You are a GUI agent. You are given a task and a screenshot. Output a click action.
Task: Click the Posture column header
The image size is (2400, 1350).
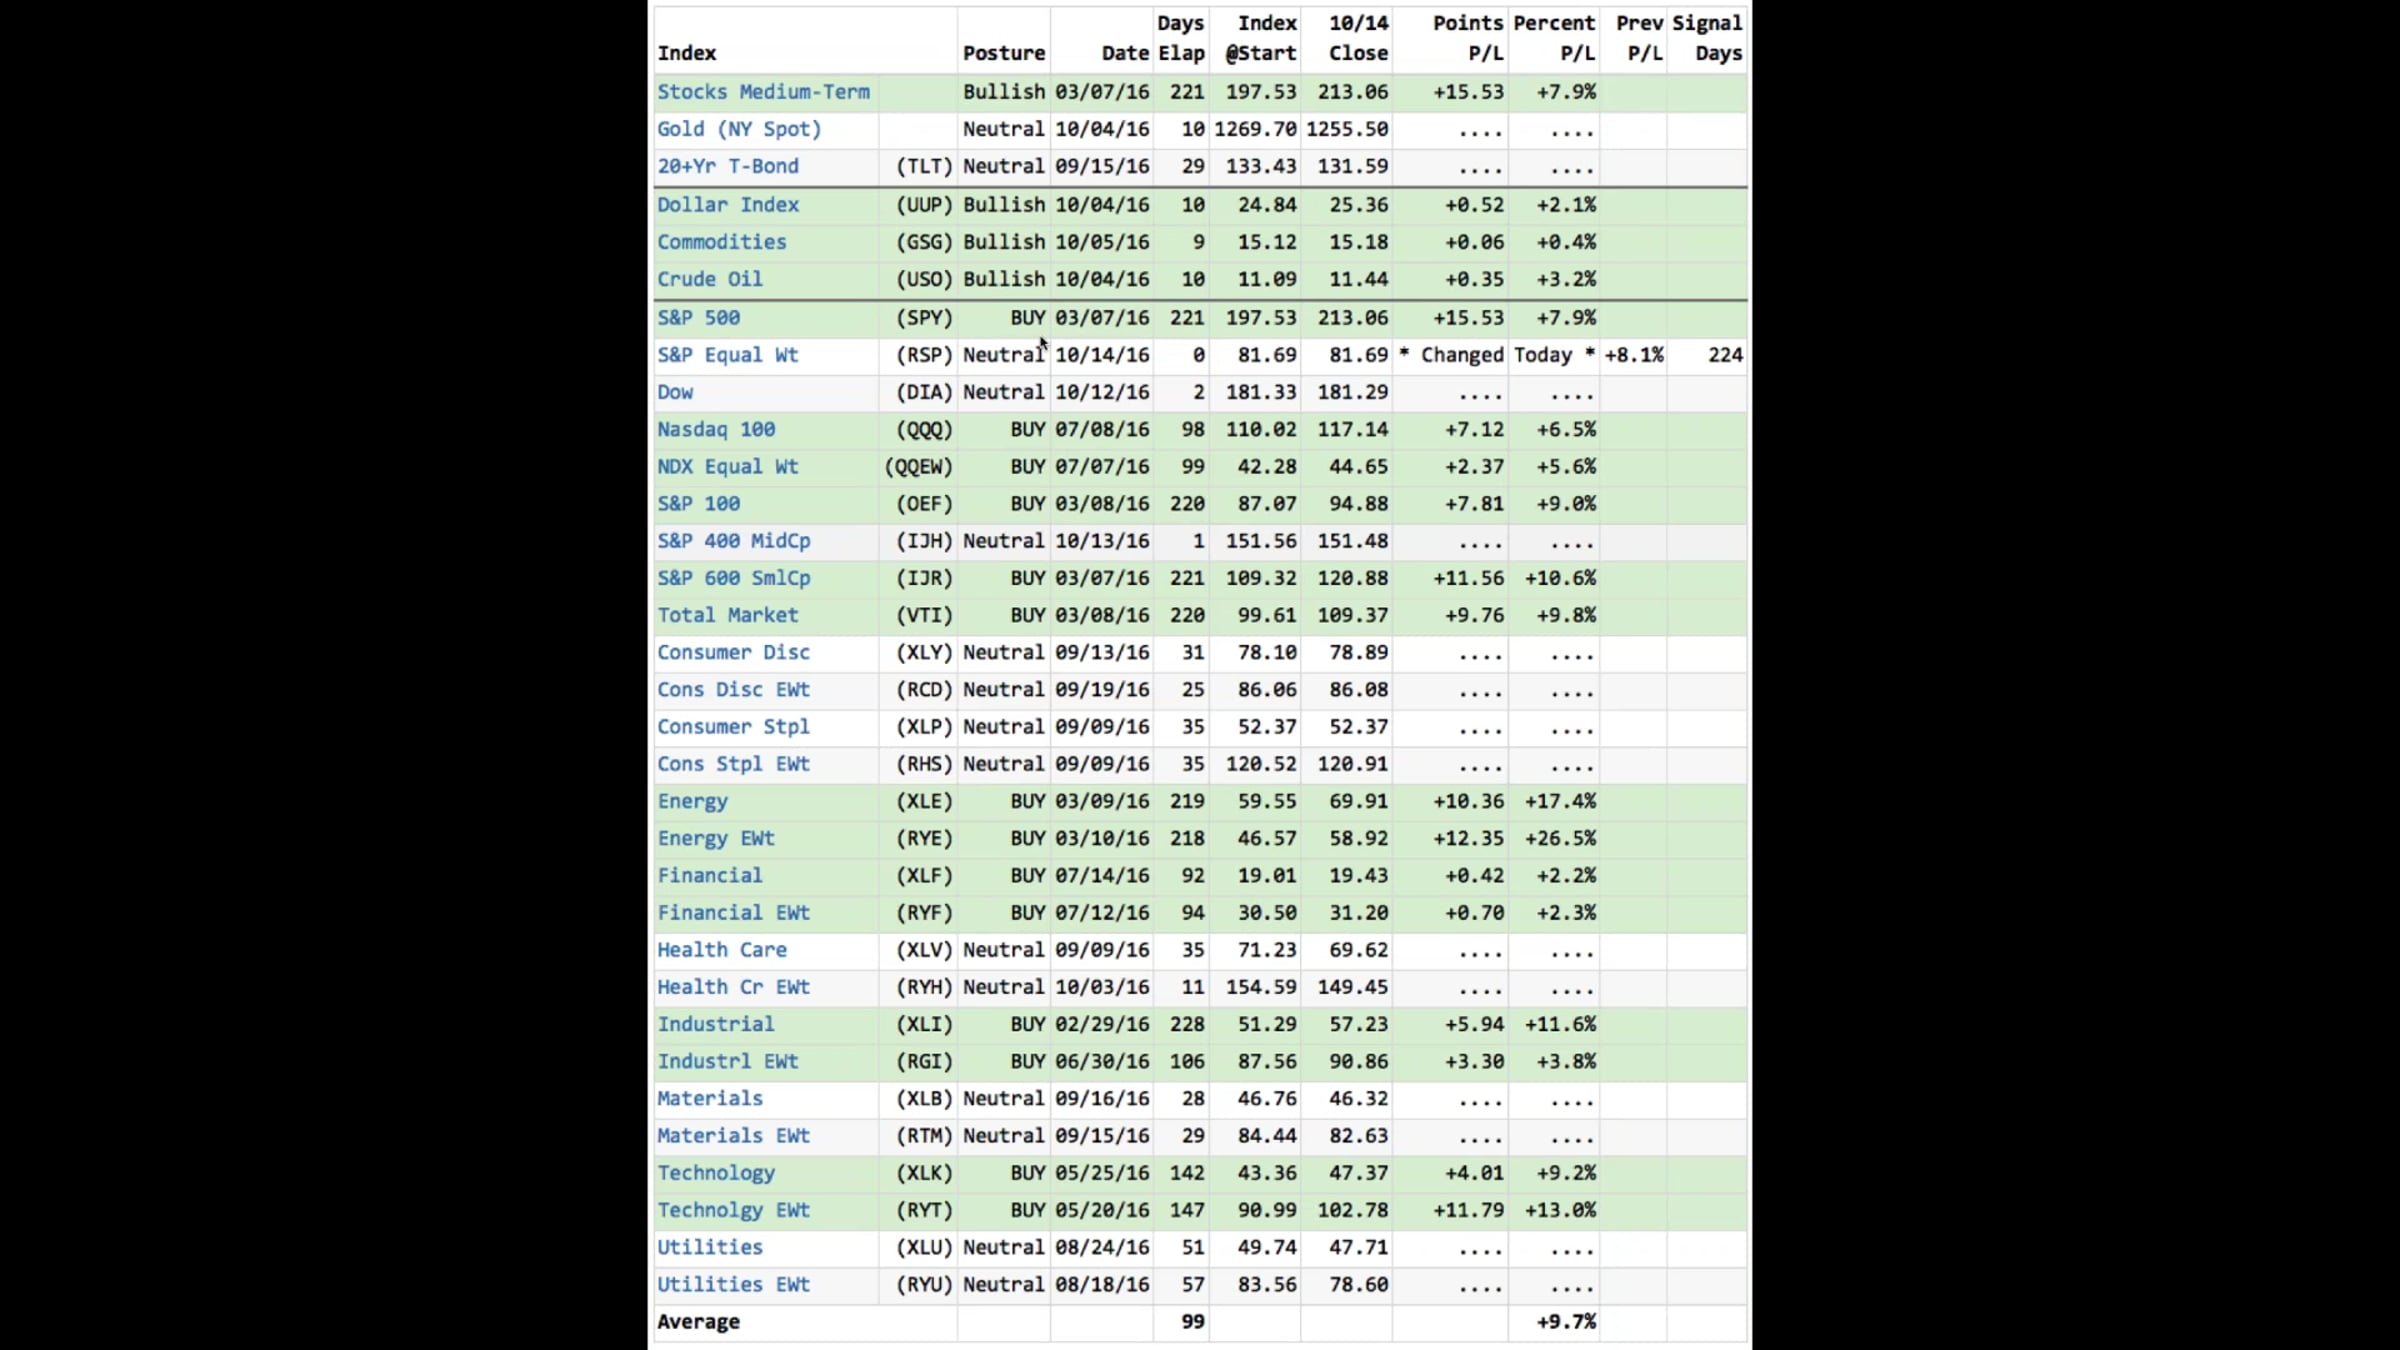1004,53
